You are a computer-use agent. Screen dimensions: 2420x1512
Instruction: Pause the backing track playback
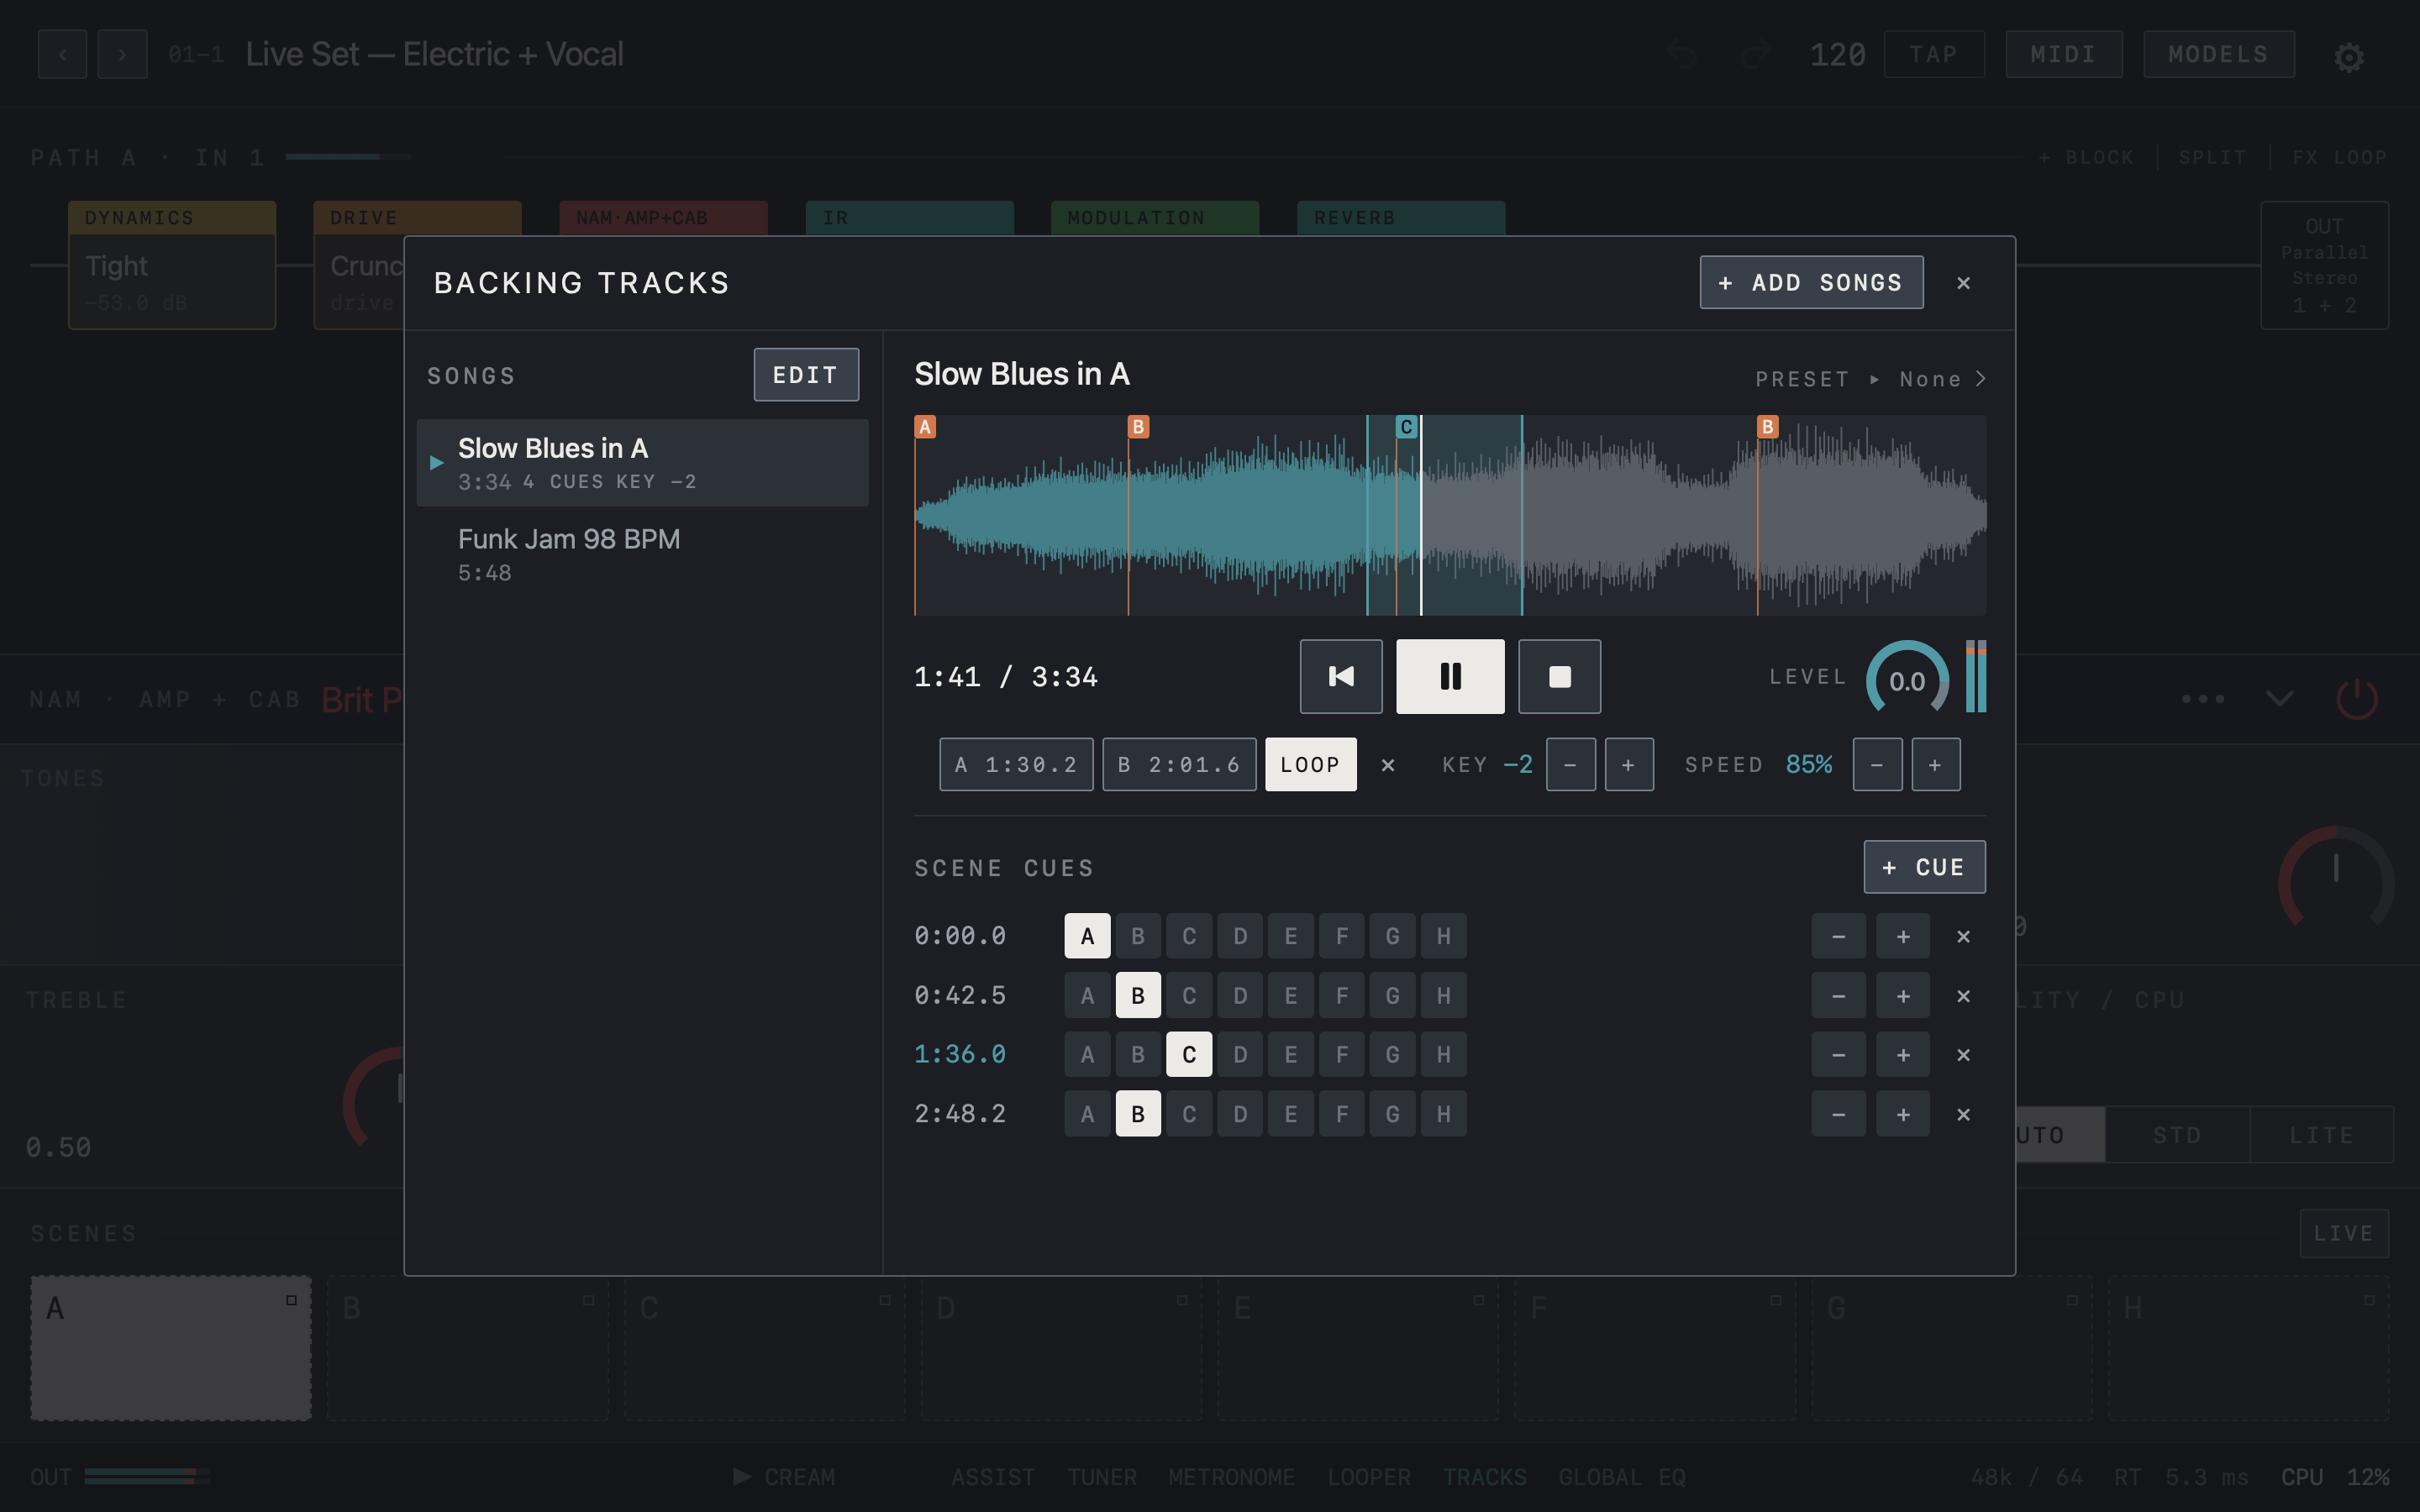1450,677
